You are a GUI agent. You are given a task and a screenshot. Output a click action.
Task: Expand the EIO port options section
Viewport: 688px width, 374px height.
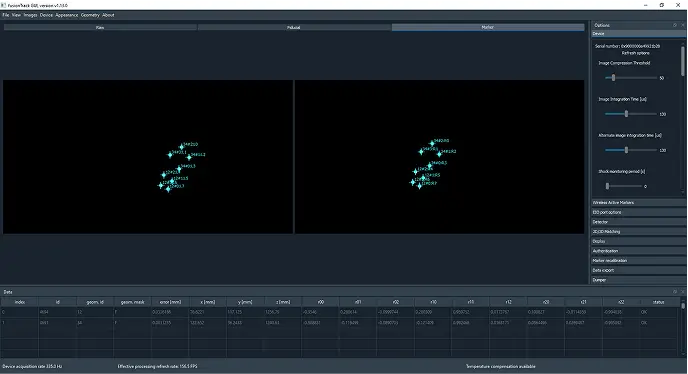click(638, 212)
